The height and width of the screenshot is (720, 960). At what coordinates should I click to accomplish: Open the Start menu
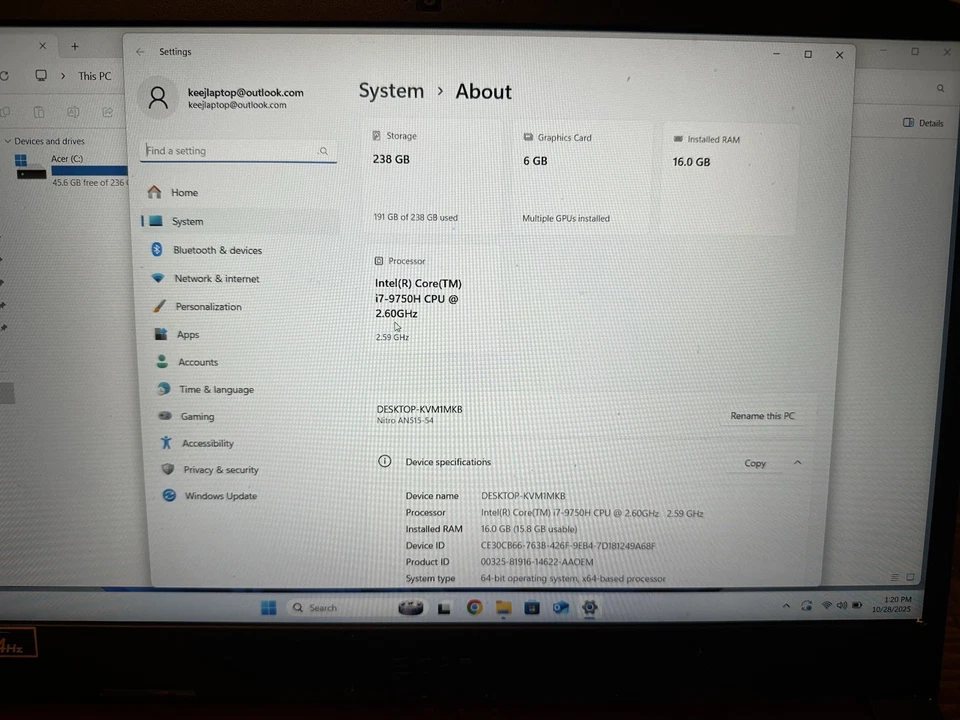pyautogui.click(x=268, y=607)
